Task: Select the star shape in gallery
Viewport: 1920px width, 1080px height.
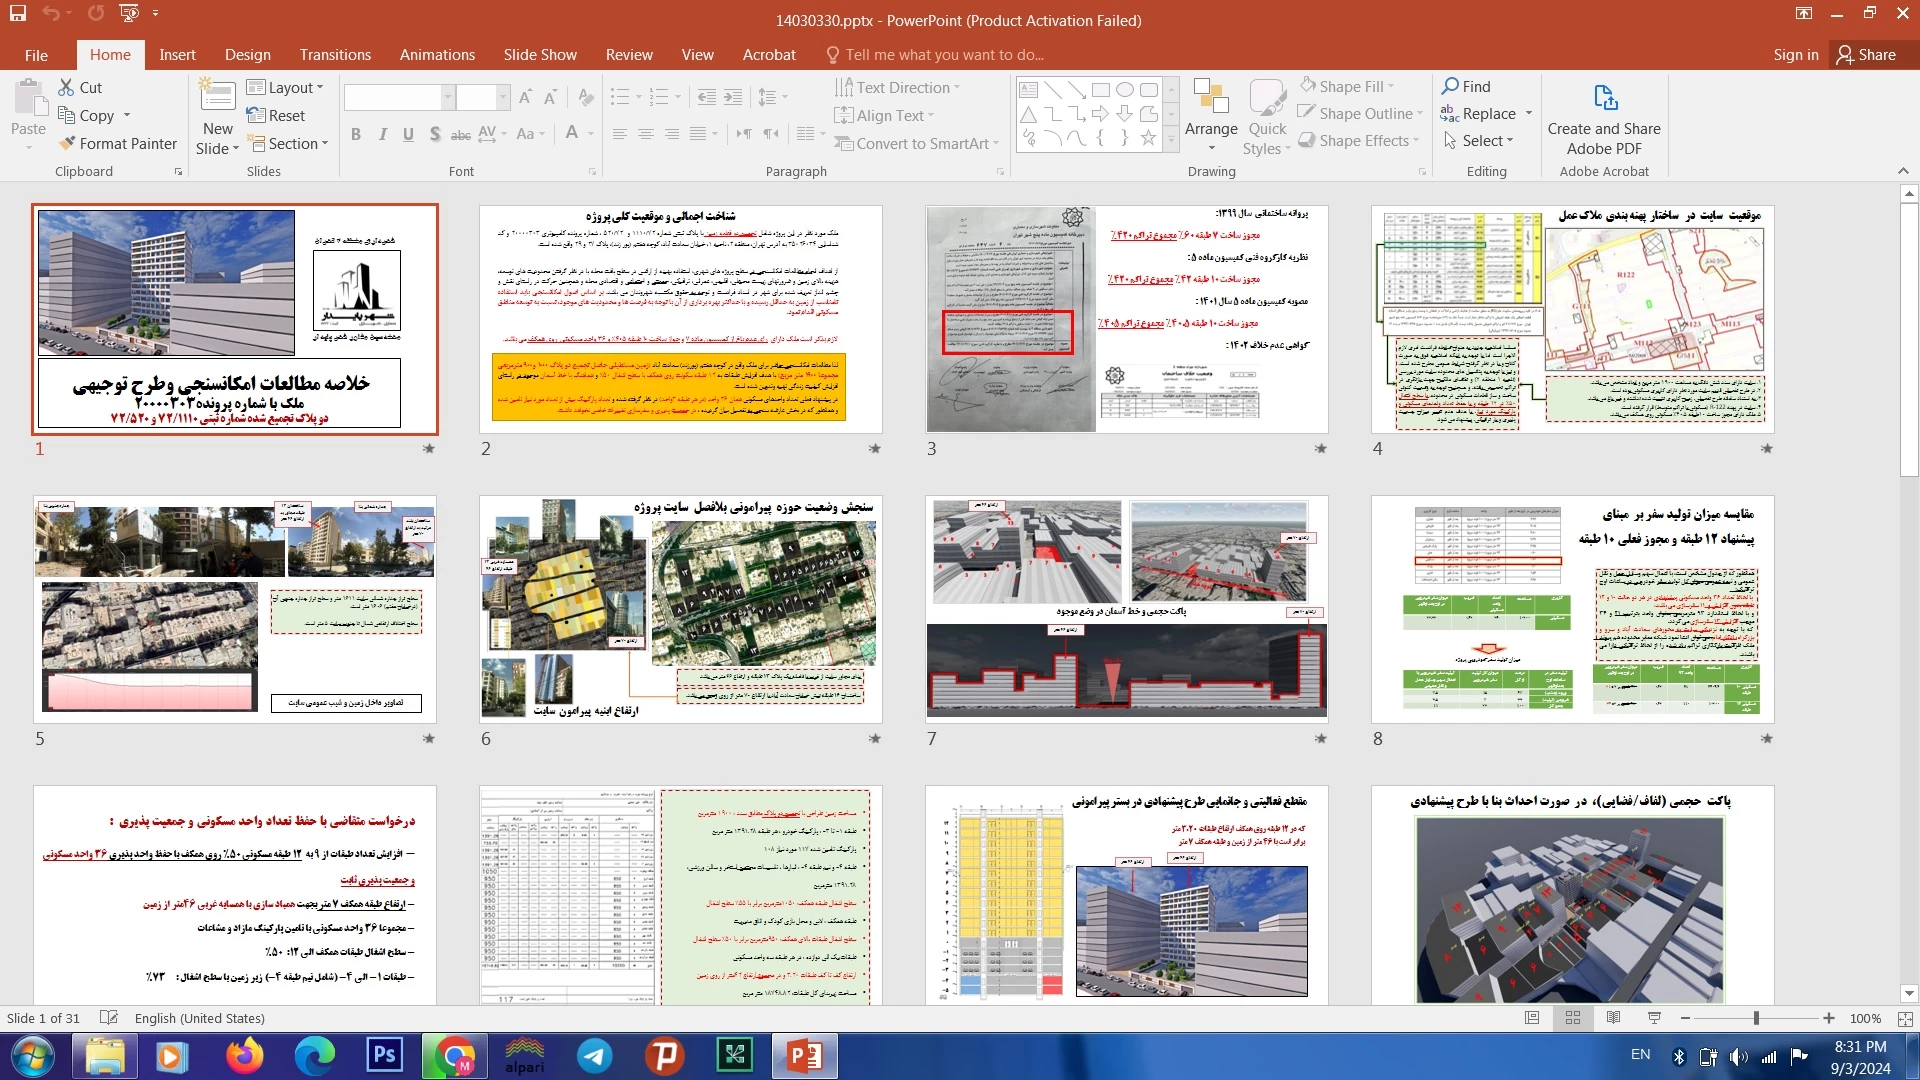Action: pyautogui.click(x=1148, y=138)
